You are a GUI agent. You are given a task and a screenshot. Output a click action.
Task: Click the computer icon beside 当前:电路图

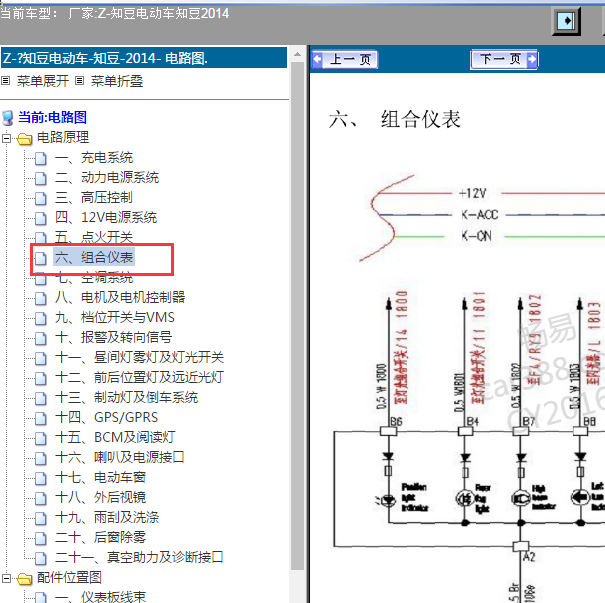pyautogui.click(x=8, y=118)
